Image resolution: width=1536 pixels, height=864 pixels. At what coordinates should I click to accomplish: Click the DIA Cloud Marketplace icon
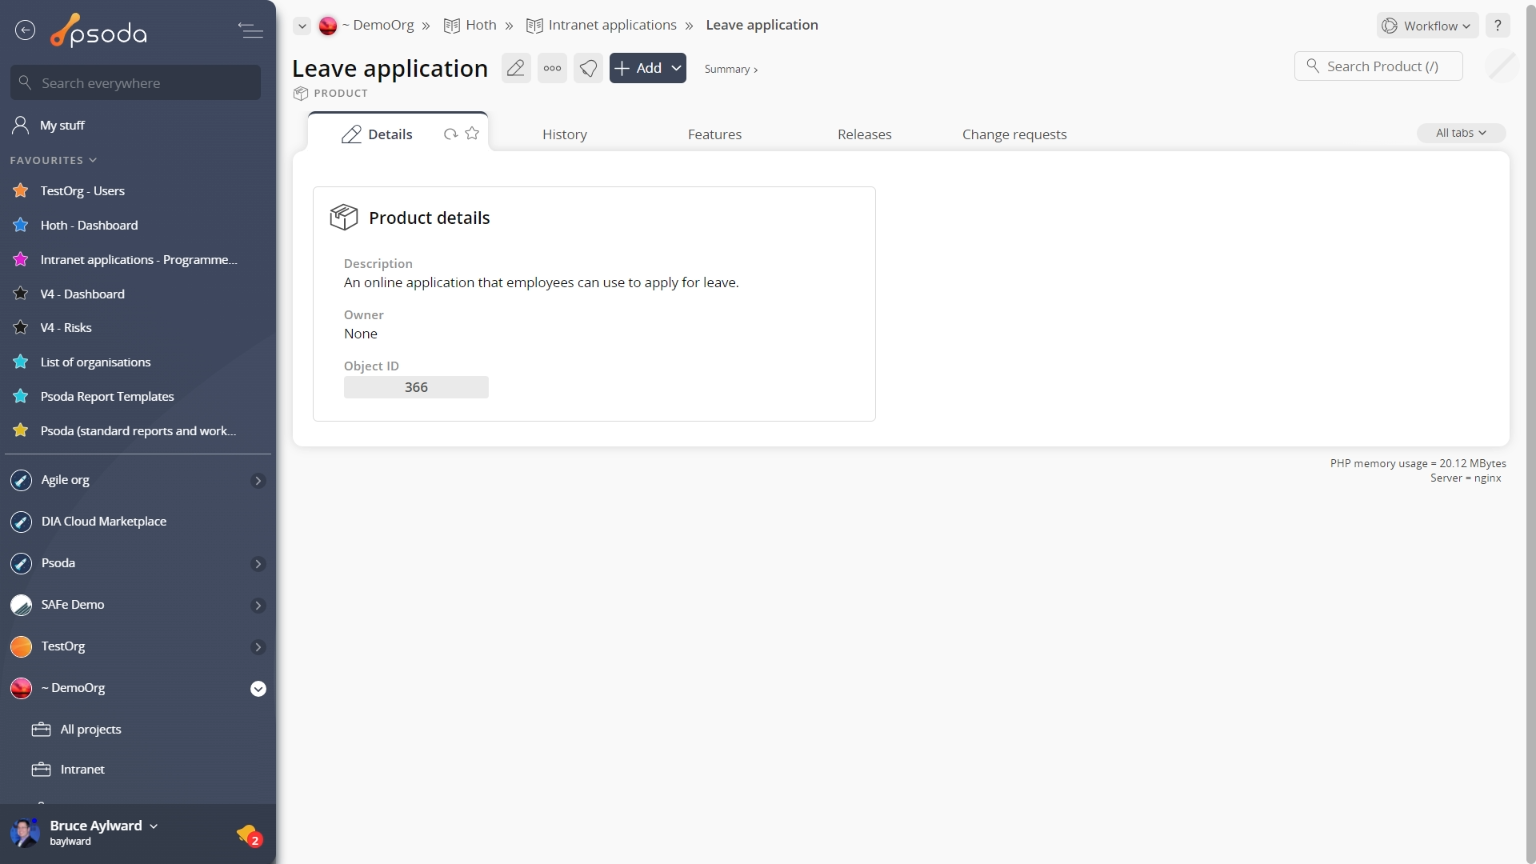[21, 522]
